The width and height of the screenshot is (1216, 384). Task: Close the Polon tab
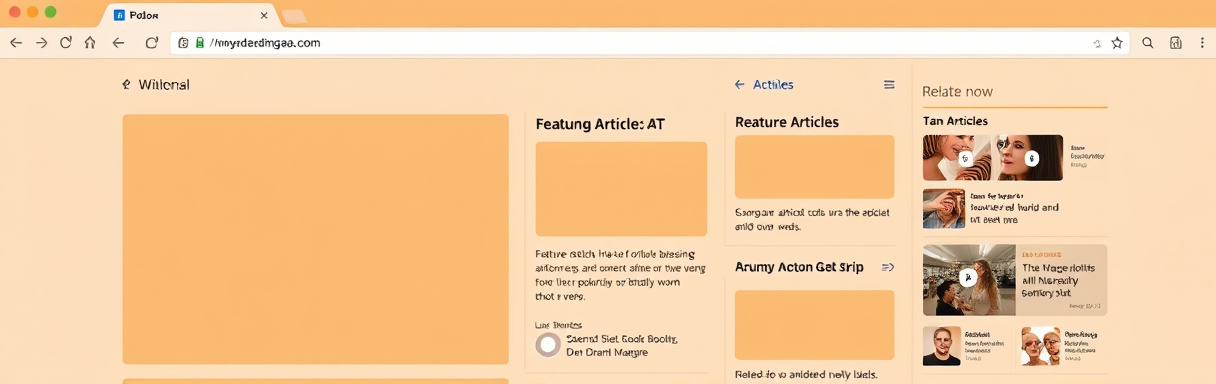pyautogui.click(x=264, y=16)
